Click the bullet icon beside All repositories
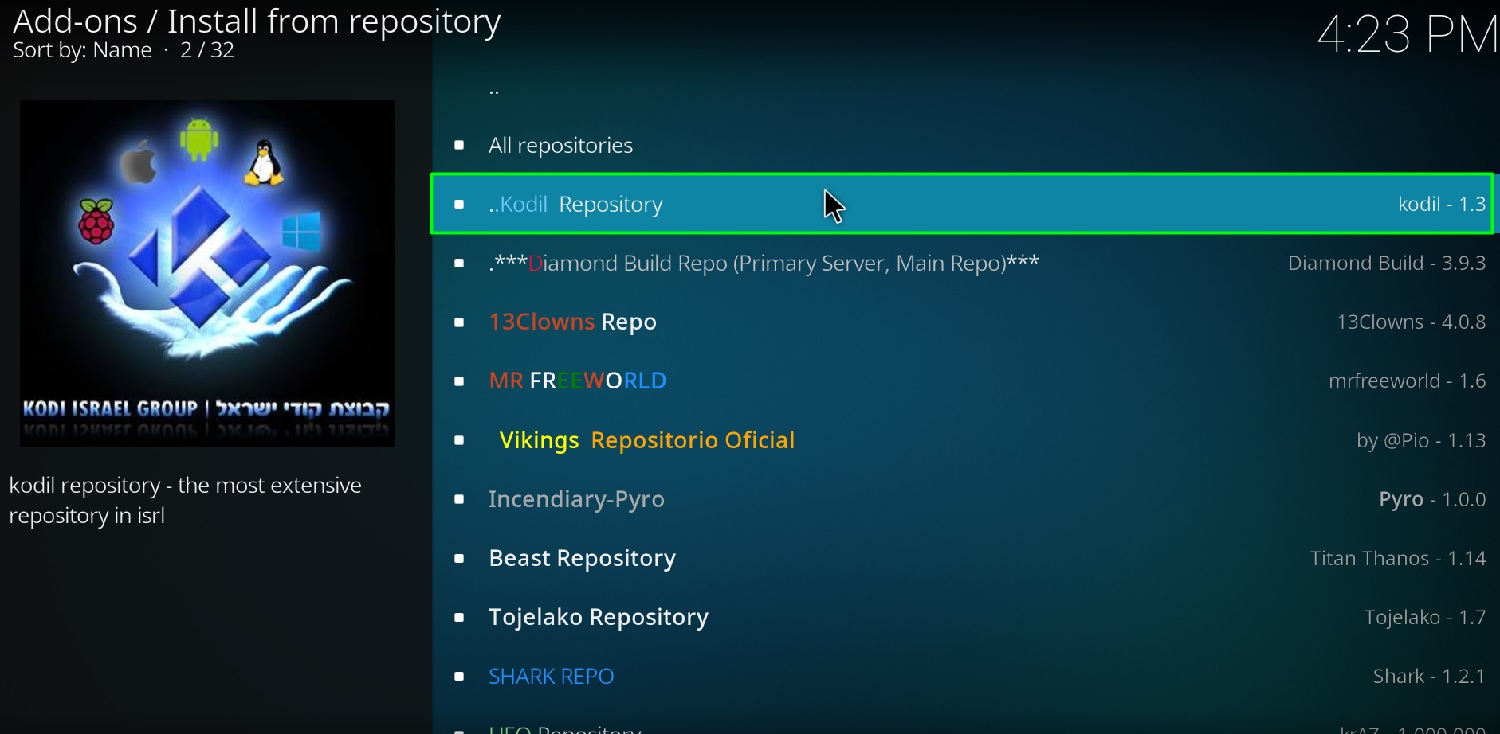1500x734 pixels. click(x=459, y=146)
